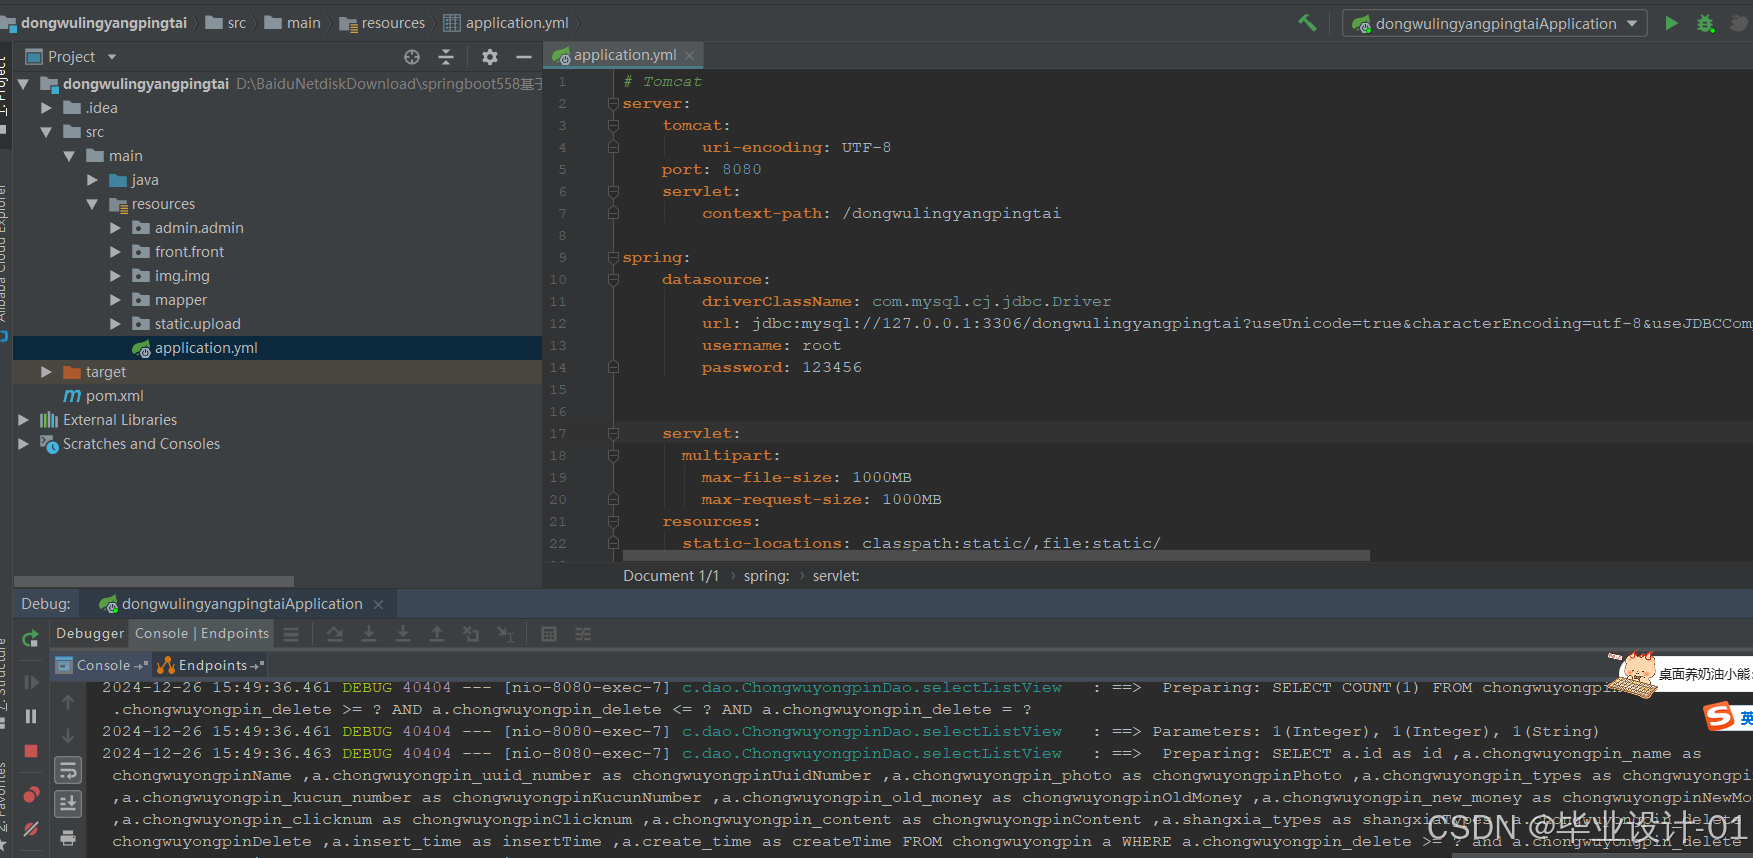Click the Evaluate Expression calculator icon
1753x858 pixels.
pyautogui.click(x=549, y=634)
